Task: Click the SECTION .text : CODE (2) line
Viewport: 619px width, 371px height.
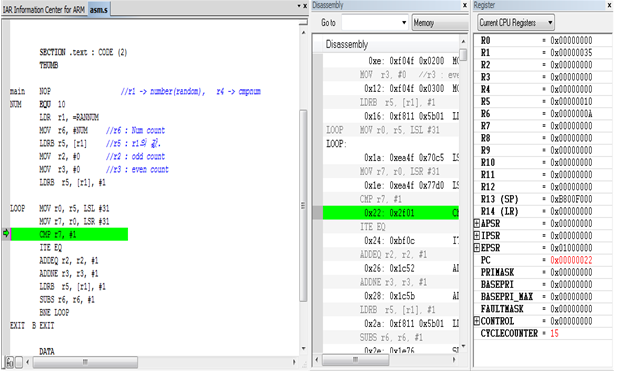Action: pos(83,52)
